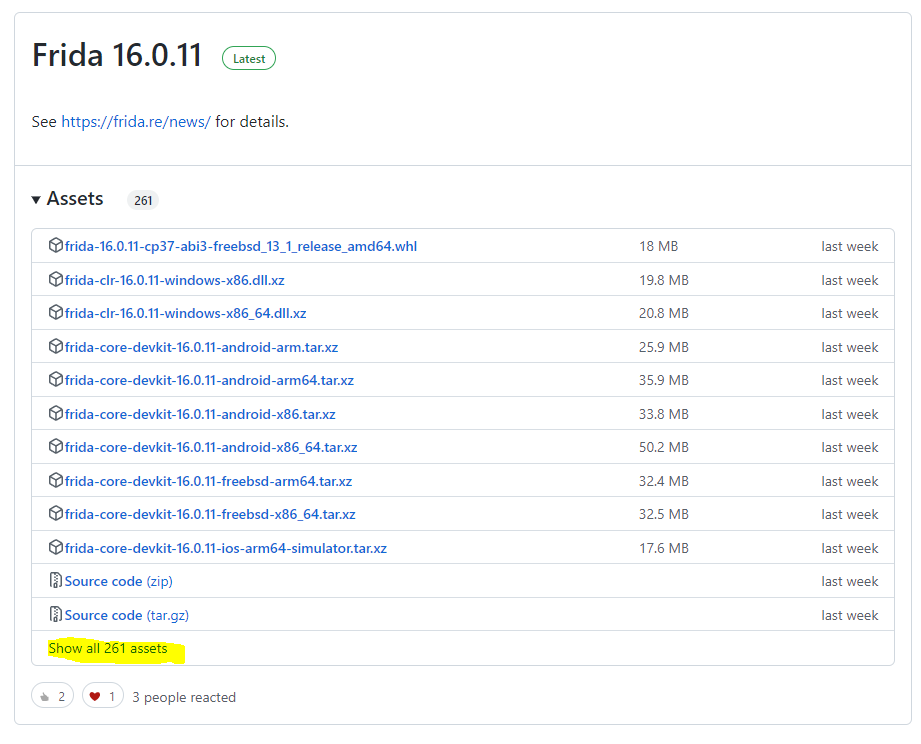The width and height of the screenshot is (921, 744).
Task: Click the package icon beside frida-clr windows-x86_64.dll.xz
Action: [x=55, y=312]
